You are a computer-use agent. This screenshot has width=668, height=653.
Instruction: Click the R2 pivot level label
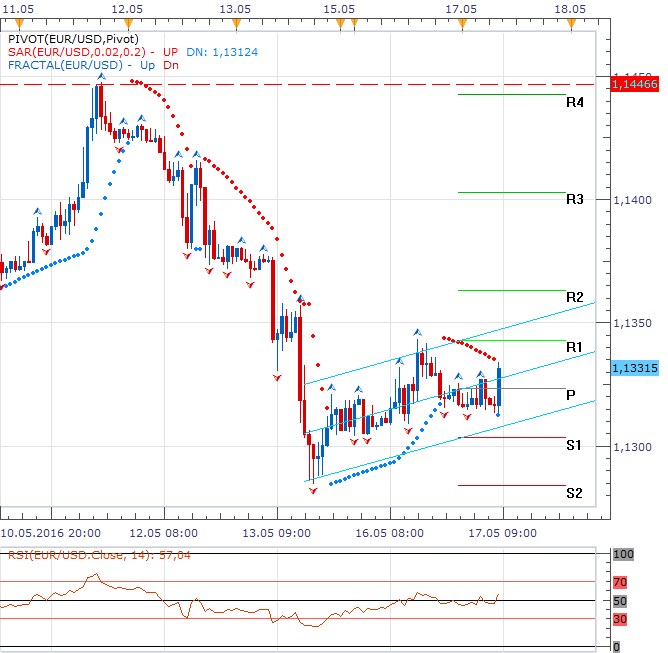[575, 297]
